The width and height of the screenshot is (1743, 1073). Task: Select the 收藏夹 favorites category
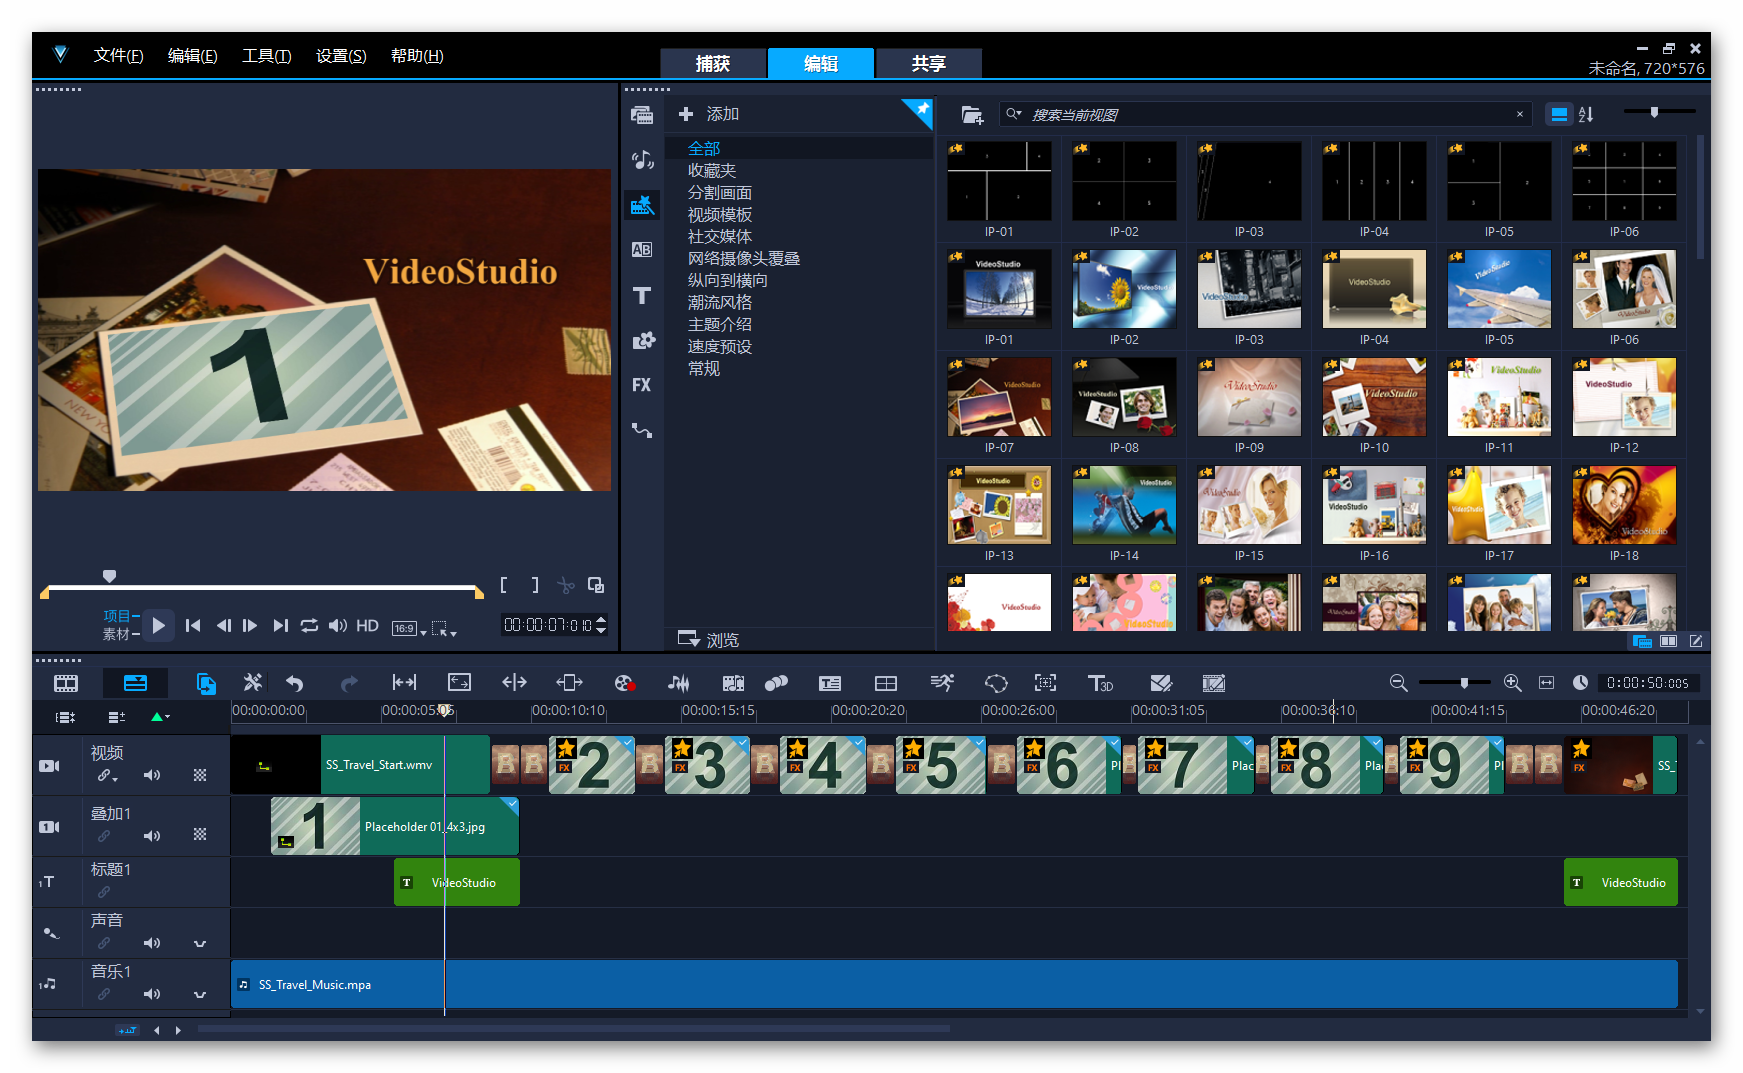click(x=712, y=171)
